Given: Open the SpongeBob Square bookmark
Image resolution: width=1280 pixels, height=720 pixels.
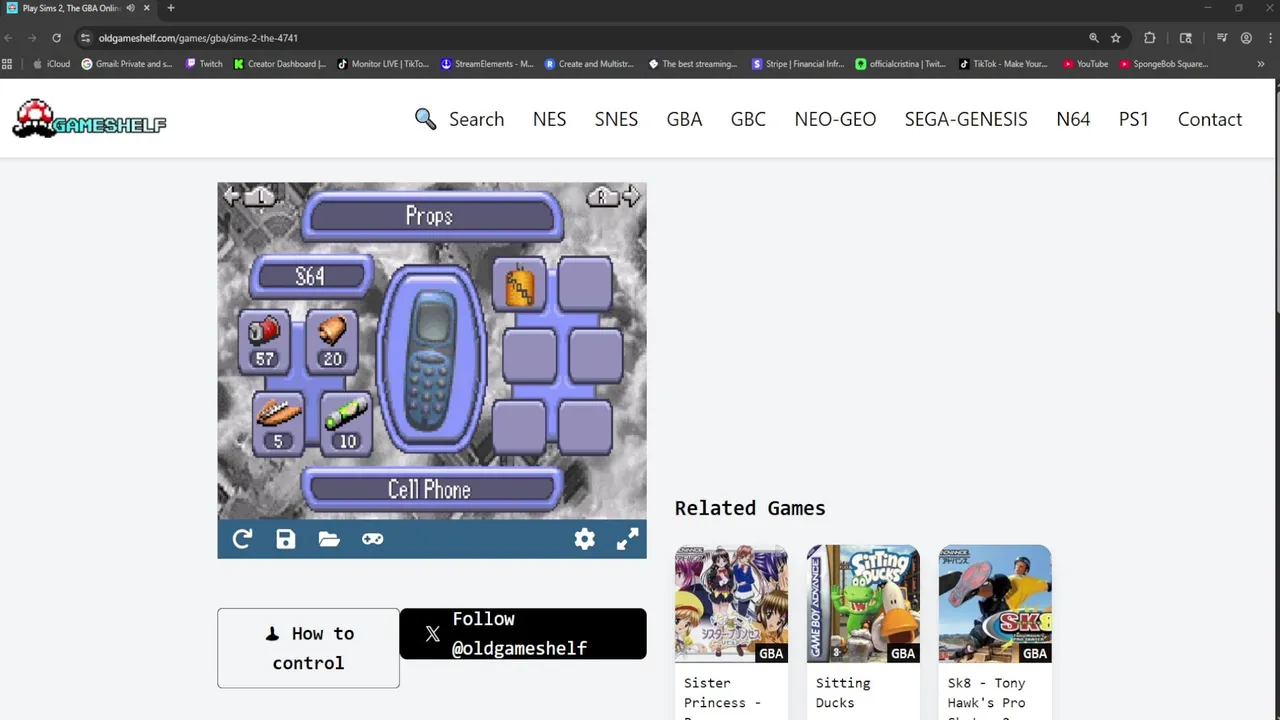Looking at the screenshot, I should pos(1164,64).
